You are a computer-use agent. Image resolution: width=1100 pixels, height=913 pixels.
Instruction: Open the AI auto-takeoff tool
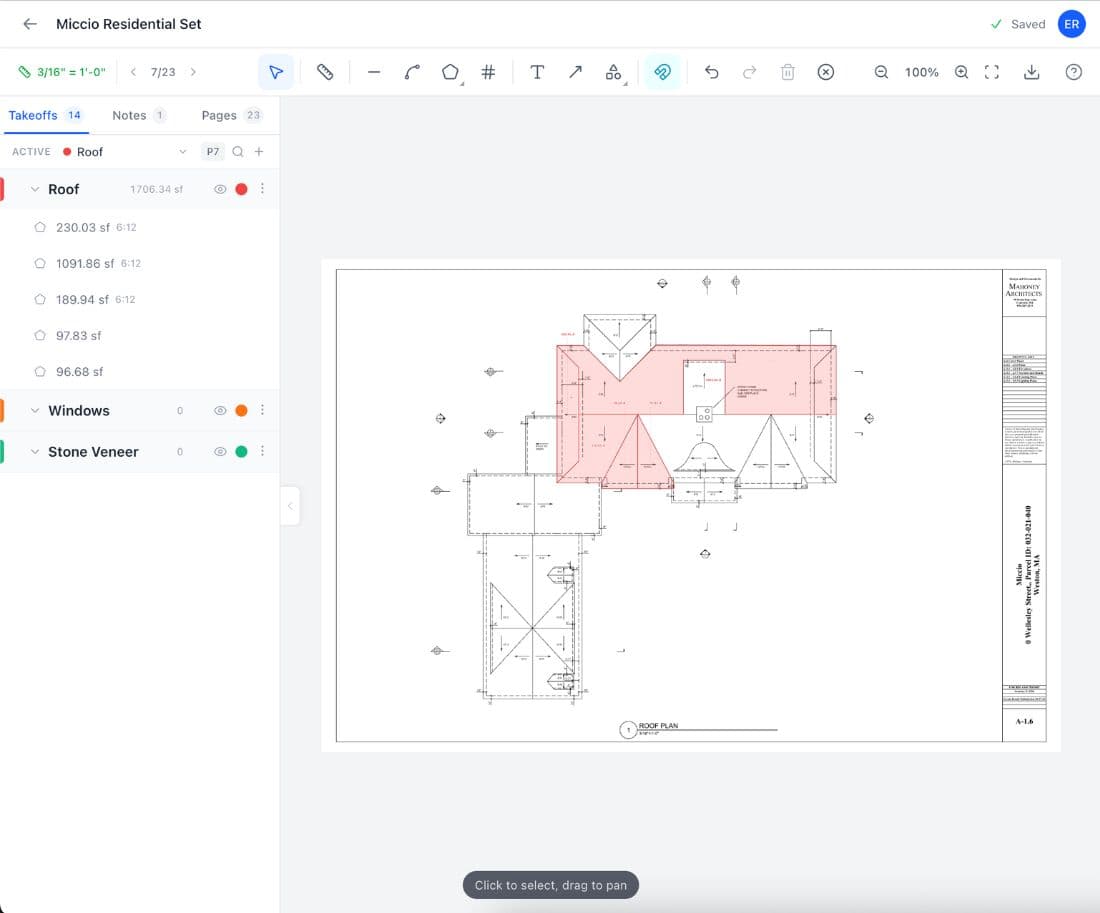point(663,71)
